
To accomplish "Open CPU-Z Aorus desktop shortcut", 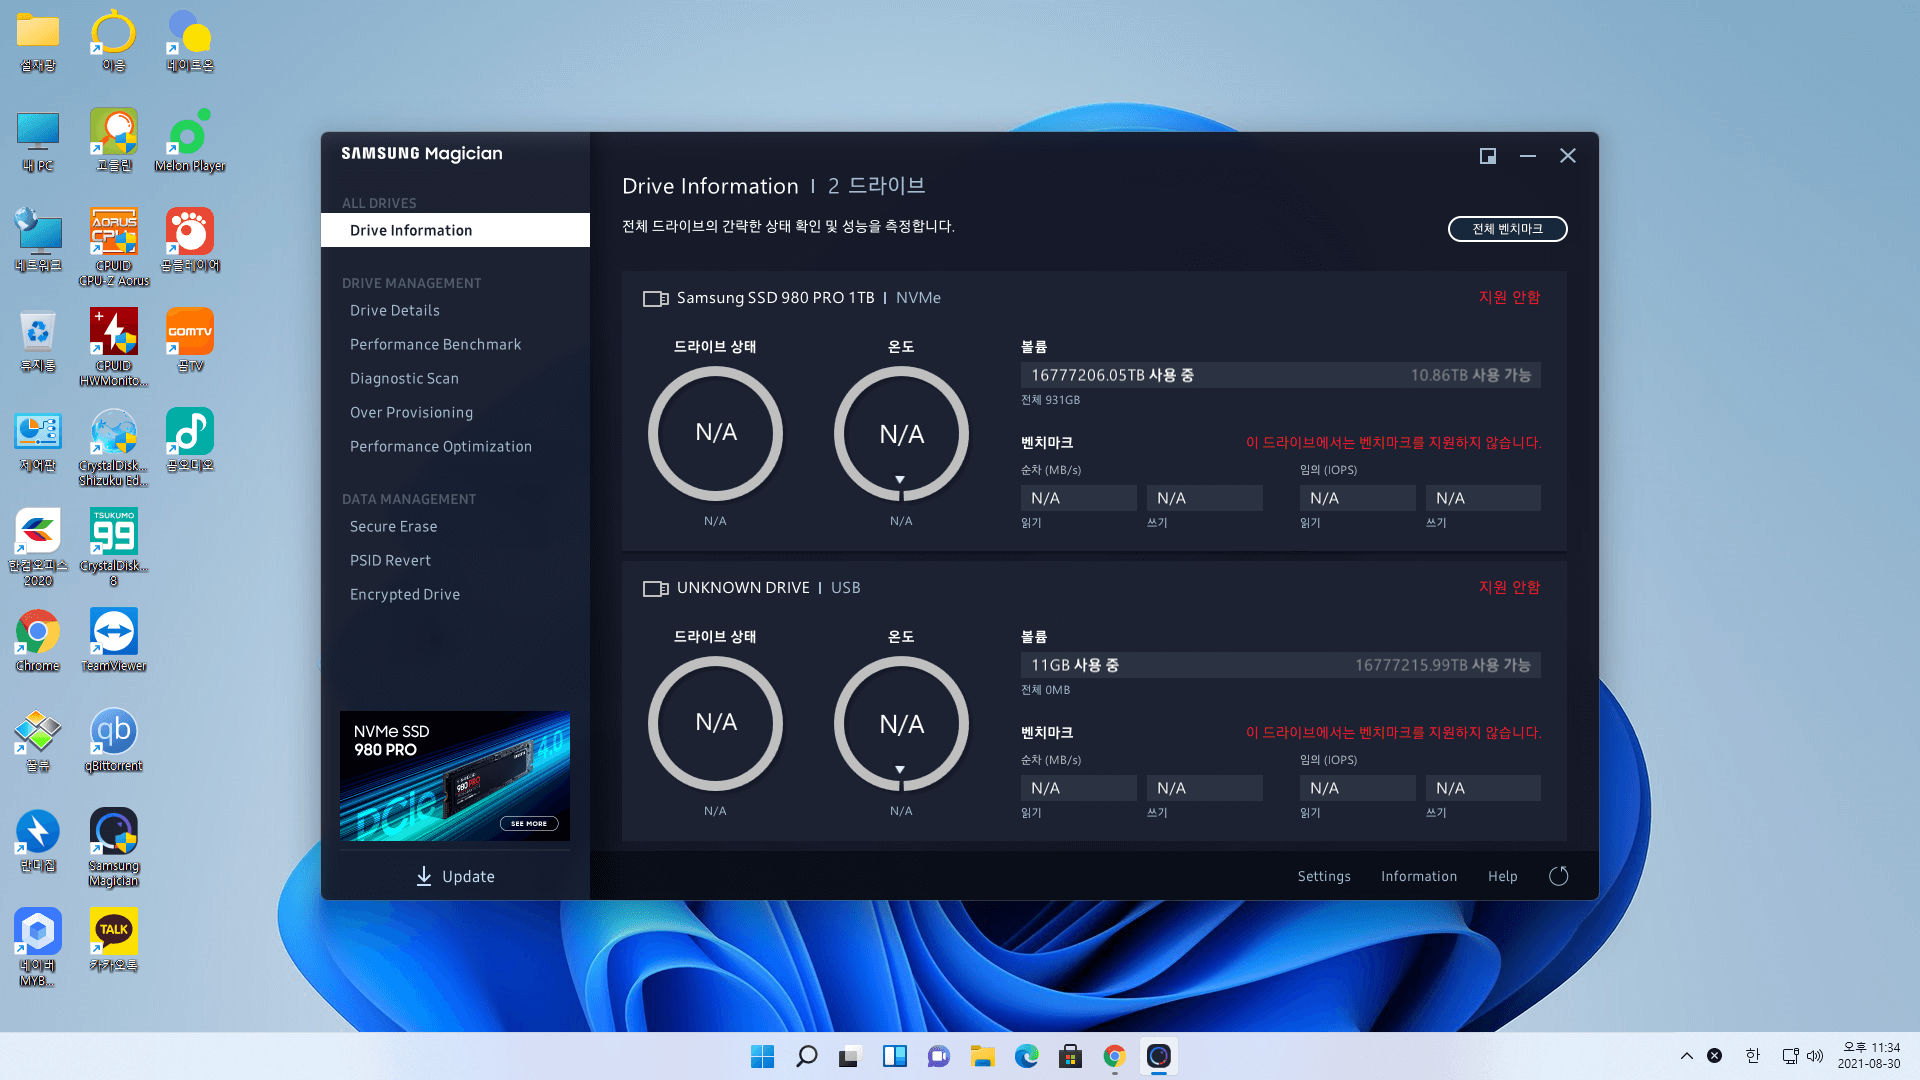I will [114, 247].
